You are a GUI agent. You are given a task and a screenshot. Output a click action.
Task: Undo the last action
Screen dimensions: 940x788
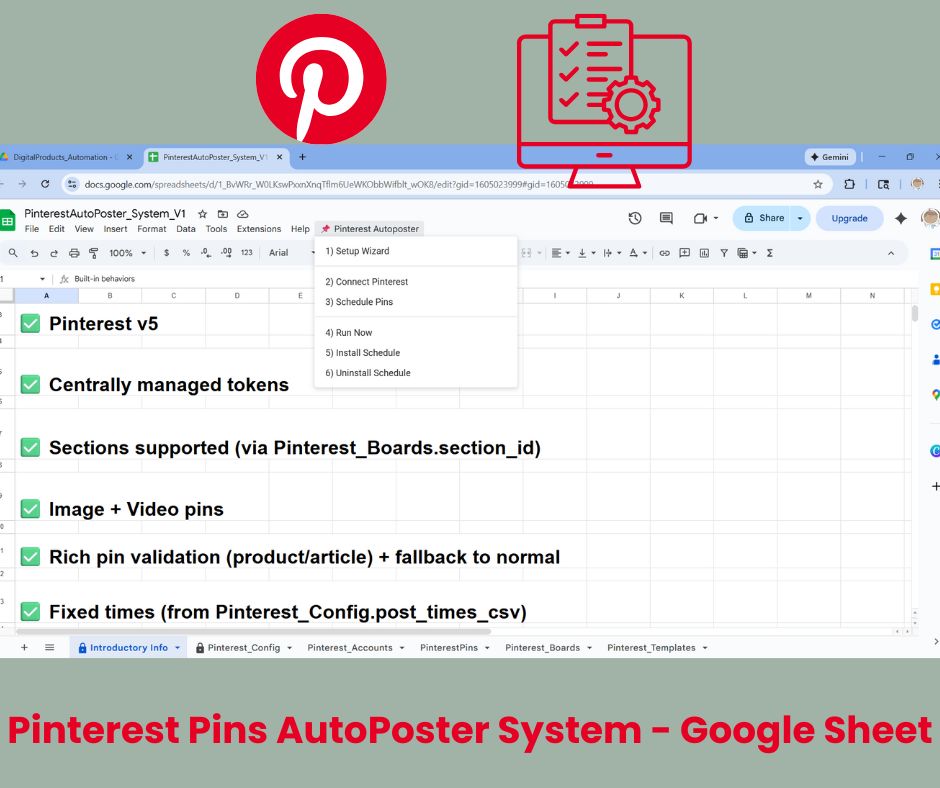coord(34,253)
